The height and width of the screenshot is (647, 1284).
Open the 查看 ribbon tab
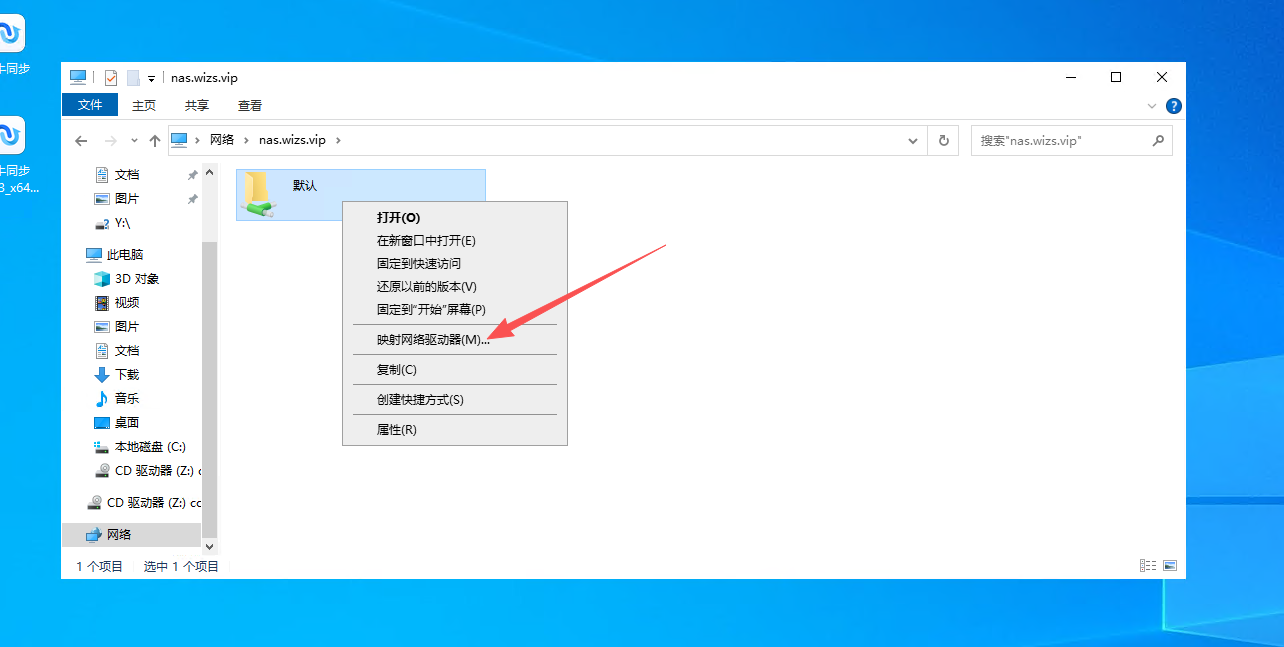click(x=249, y=105)
